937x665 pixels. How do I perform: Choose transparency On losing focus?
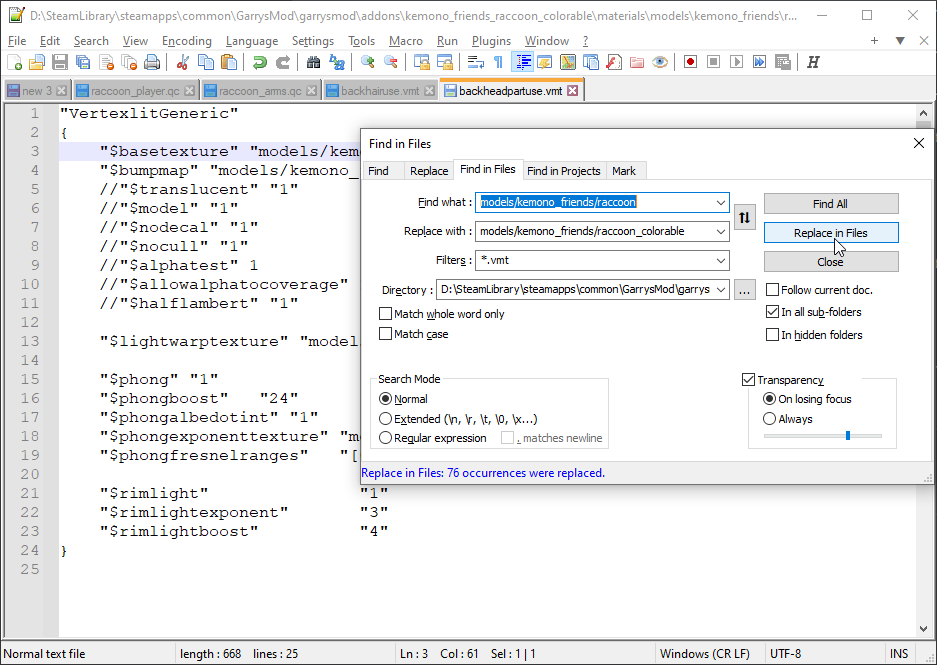pos(807,399)
